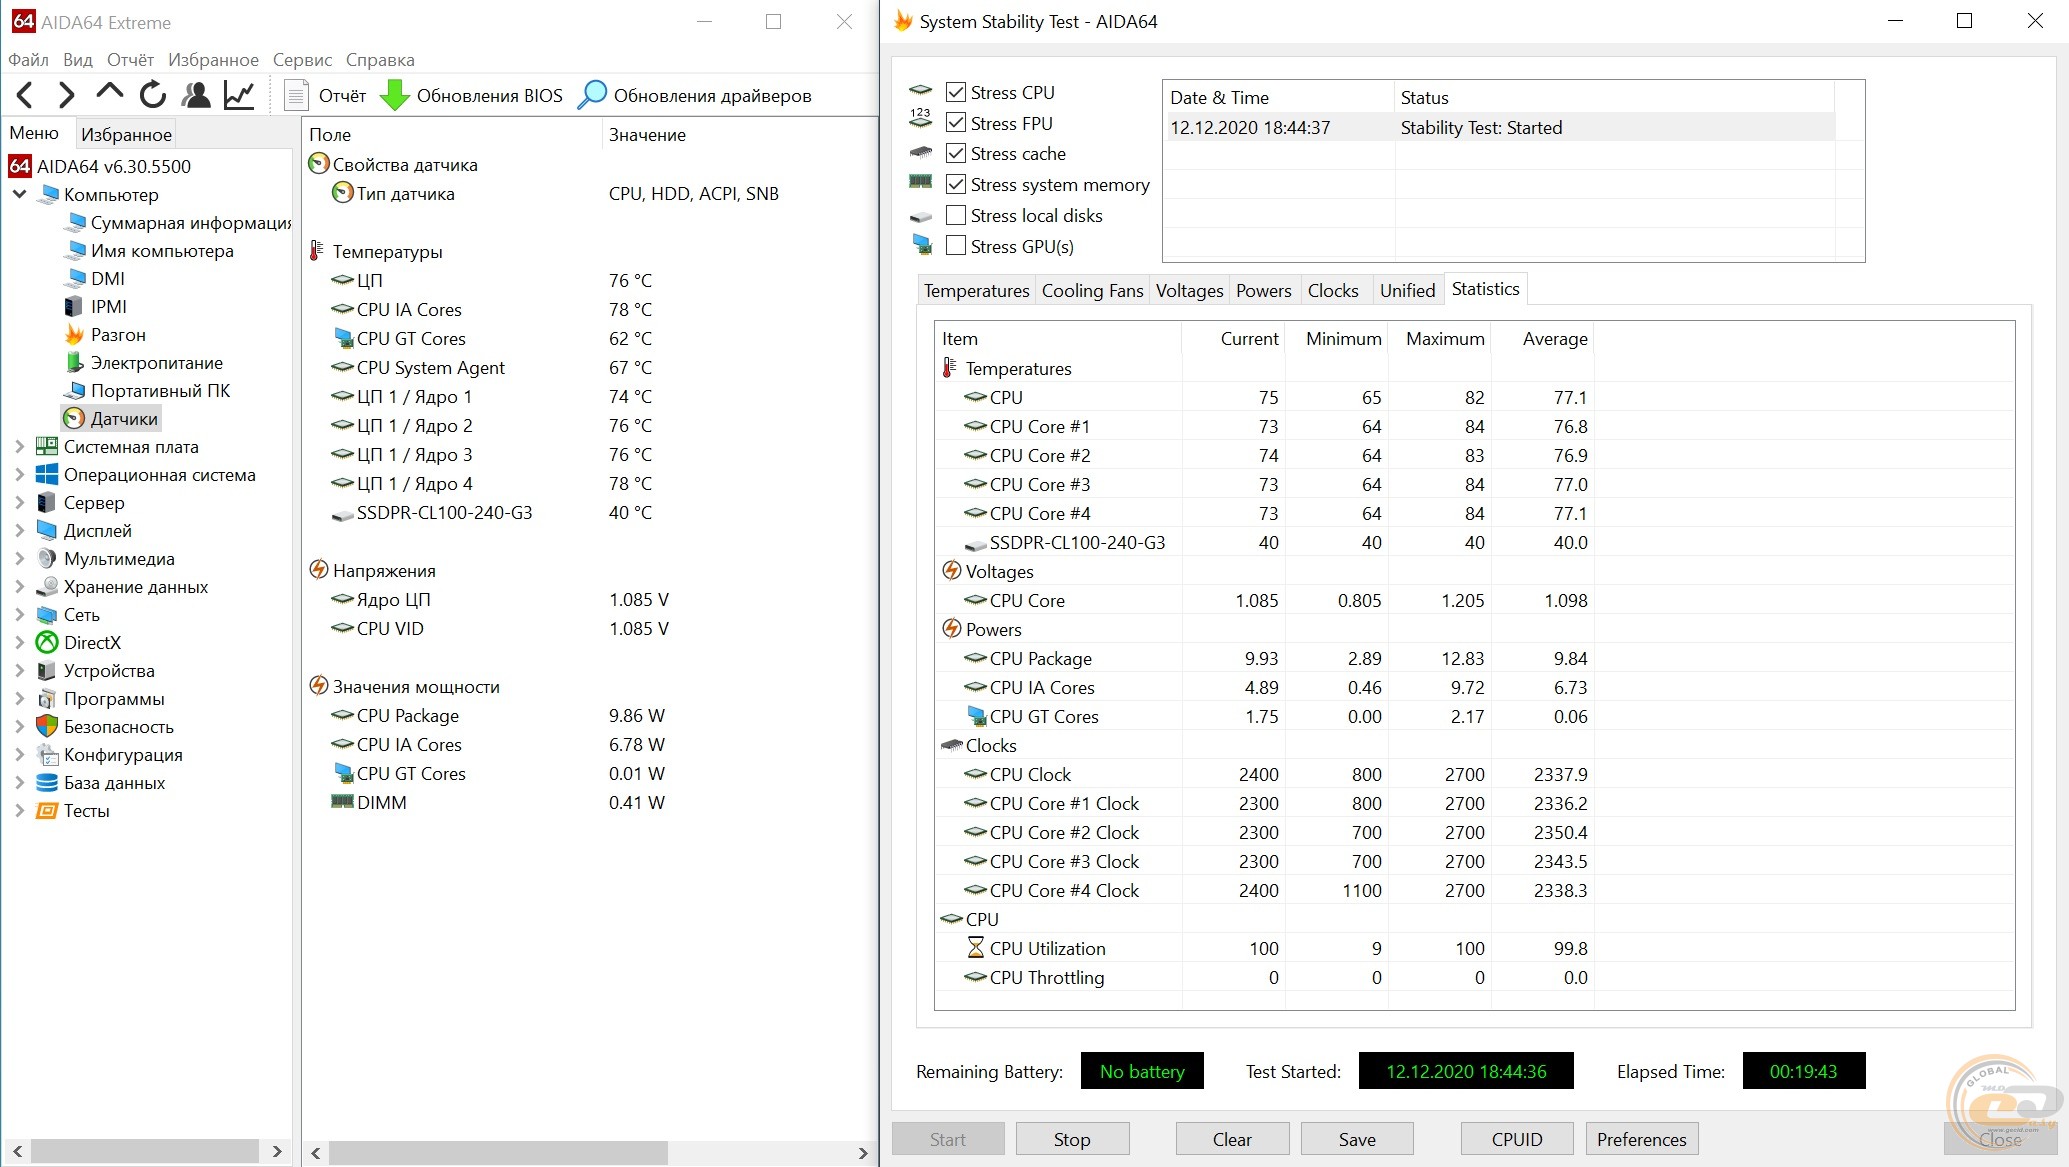Click the SSDPR-CL100-240-G3 drive icon in sensor list

pyautogui.click(x=343, y=513)
